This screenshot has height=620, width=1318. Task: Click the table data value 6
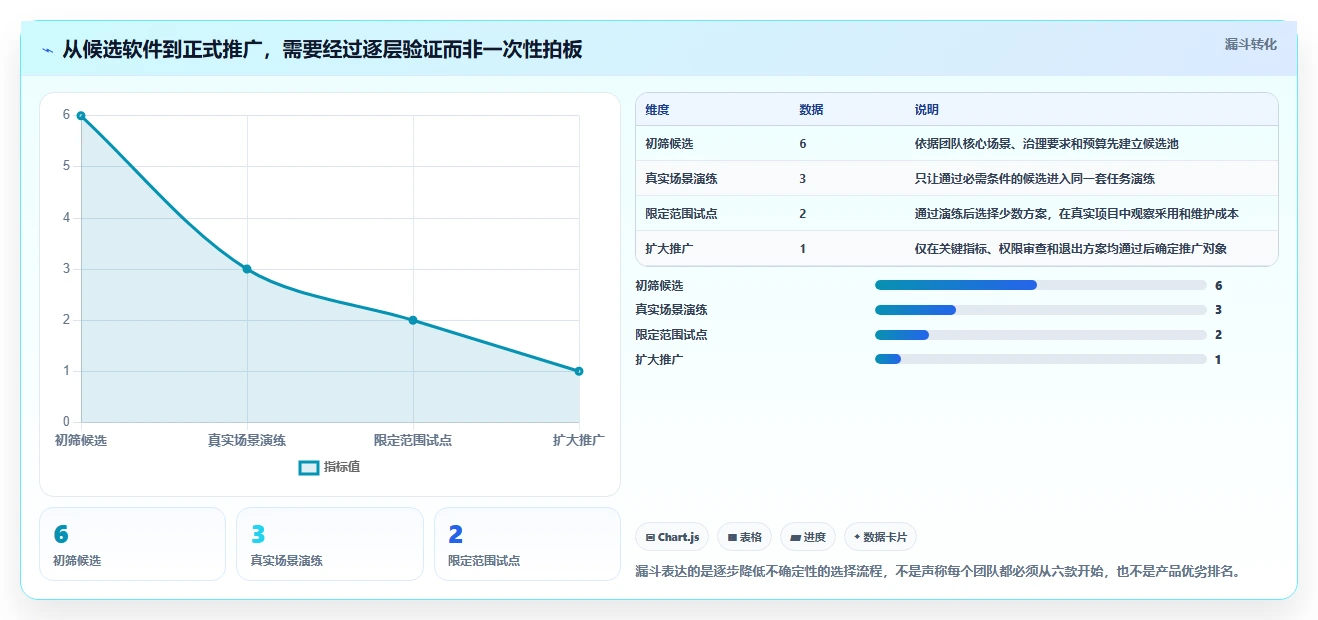(803, 144)
